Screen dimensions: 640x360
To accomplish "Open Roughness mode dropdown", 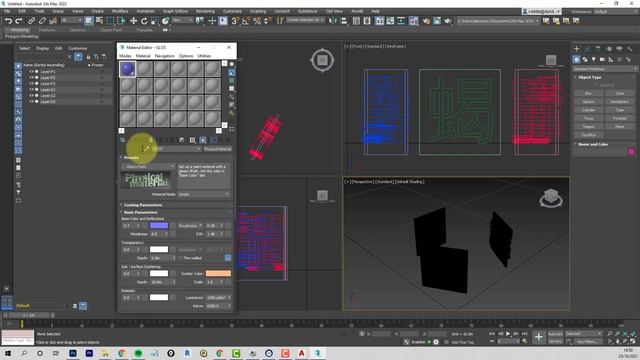I will click(190, 225).
